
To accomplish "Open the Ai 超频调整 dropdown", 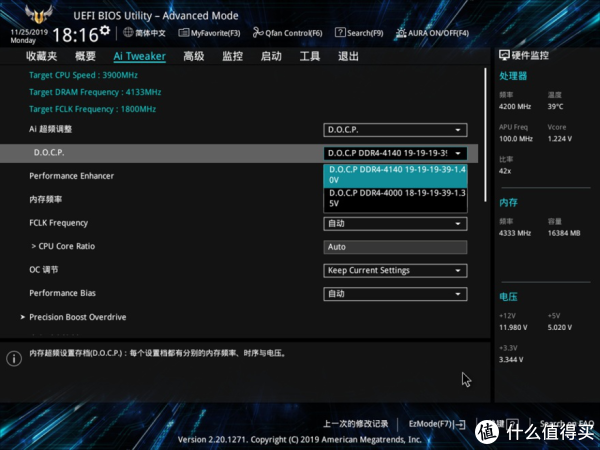I will [x=395, y=130].
